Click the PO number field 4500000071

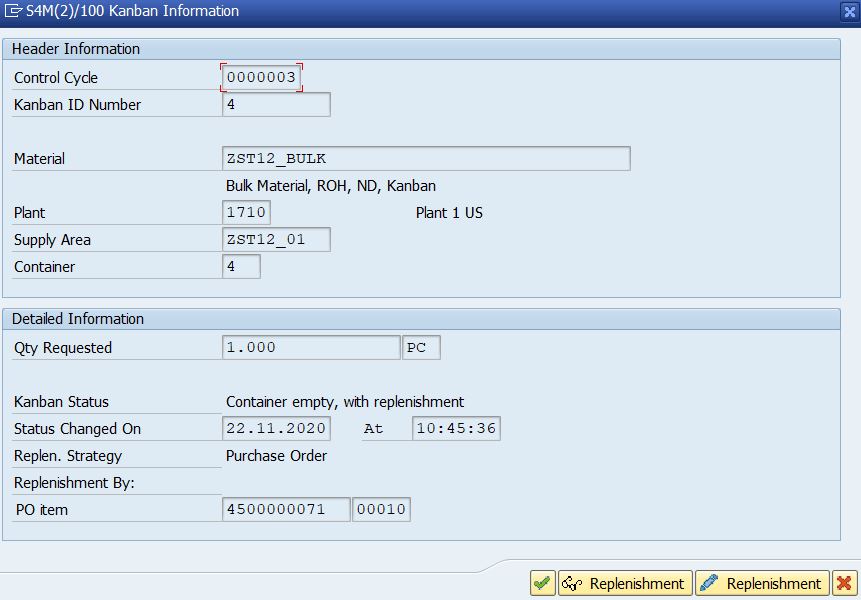pos(286,509)
